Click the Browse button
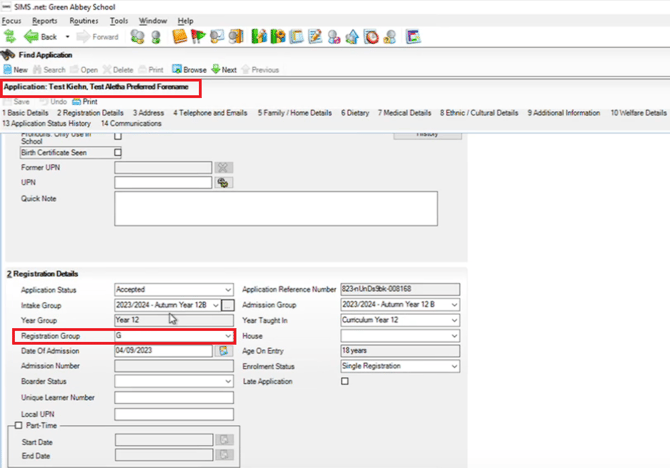The image size is (670, 468). 189,70
